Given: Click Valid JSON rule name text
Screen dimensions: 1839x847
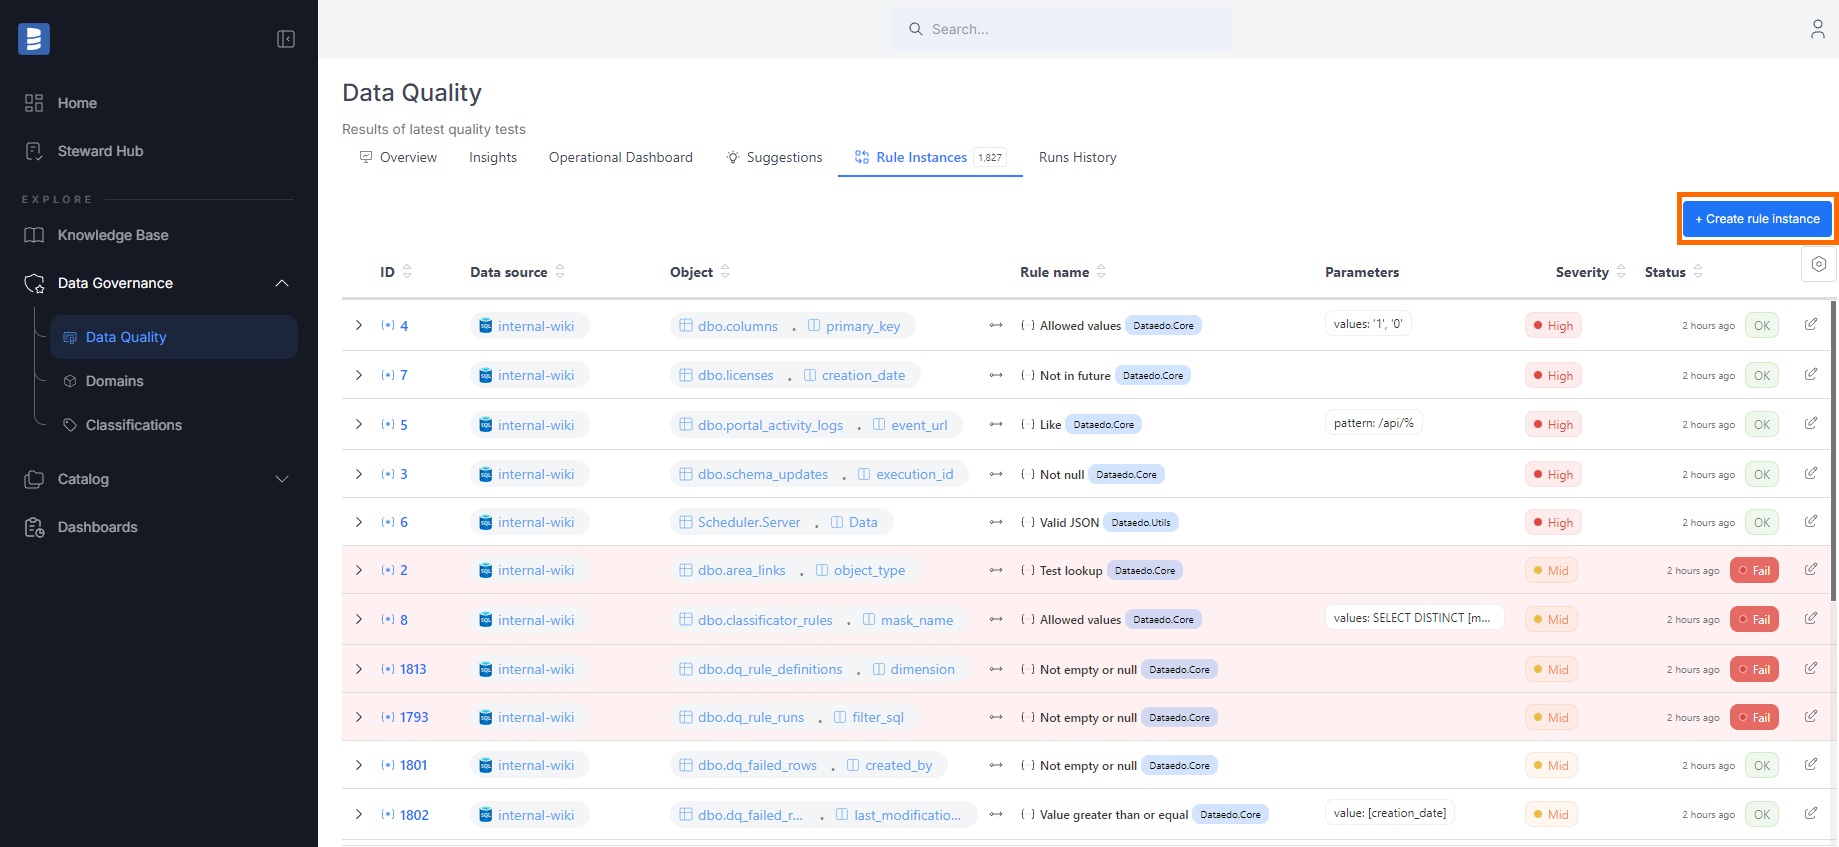Looking at the screenshot, I should [x=1069, y=522].
